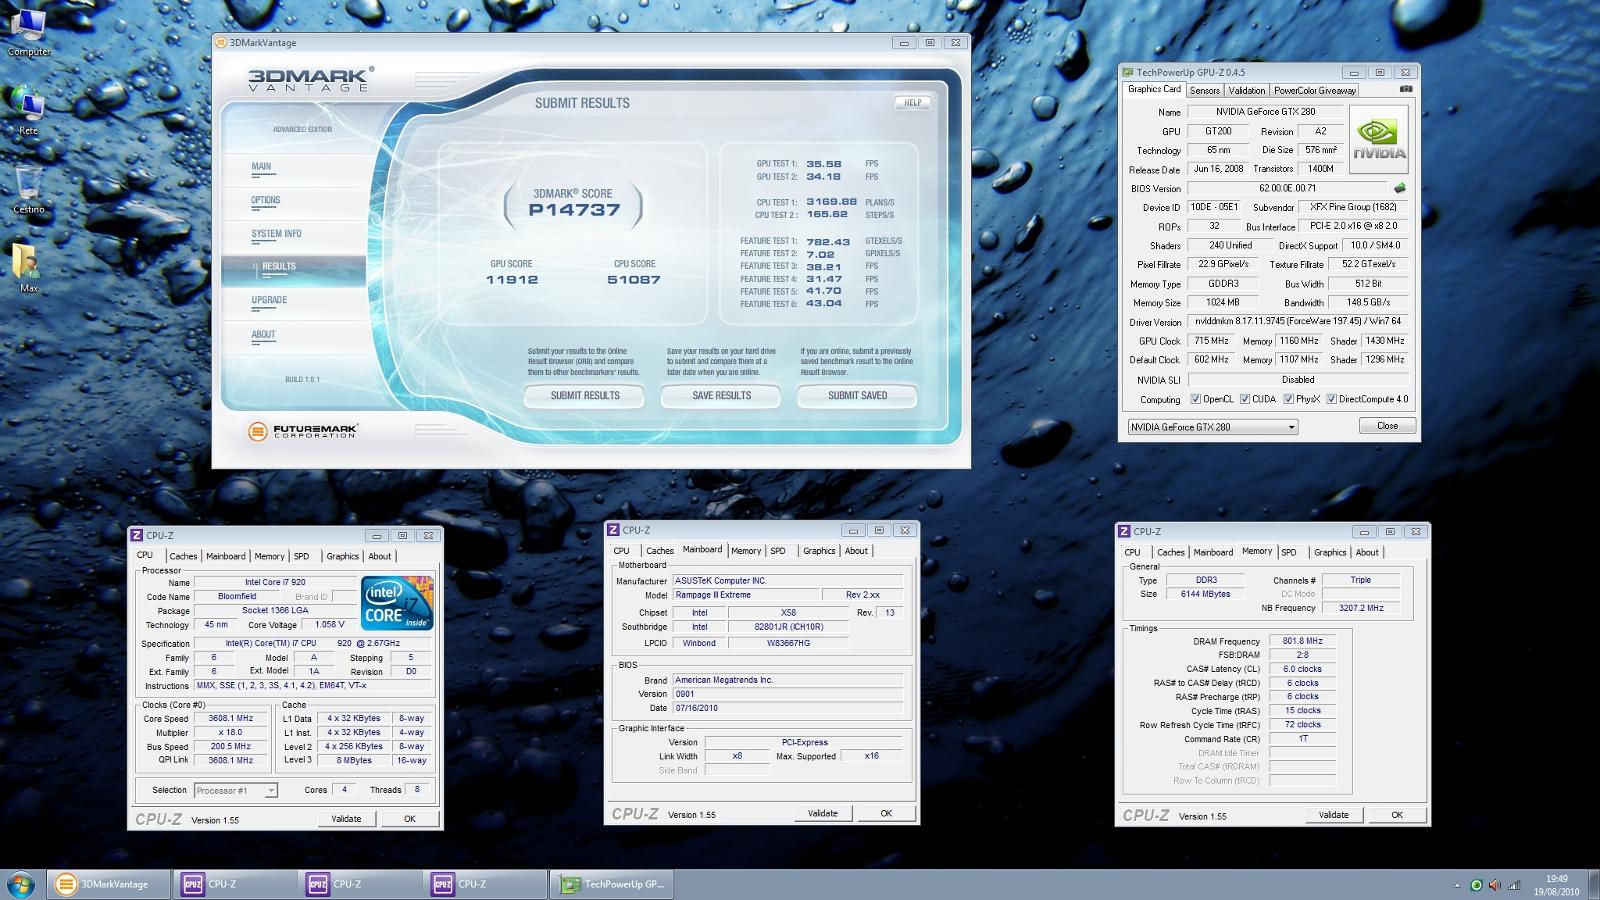This screenshot has height=900, width=1600.
Task: Click the TechPowerUp GPU-Z taskbar button
Action: [612, 884]
